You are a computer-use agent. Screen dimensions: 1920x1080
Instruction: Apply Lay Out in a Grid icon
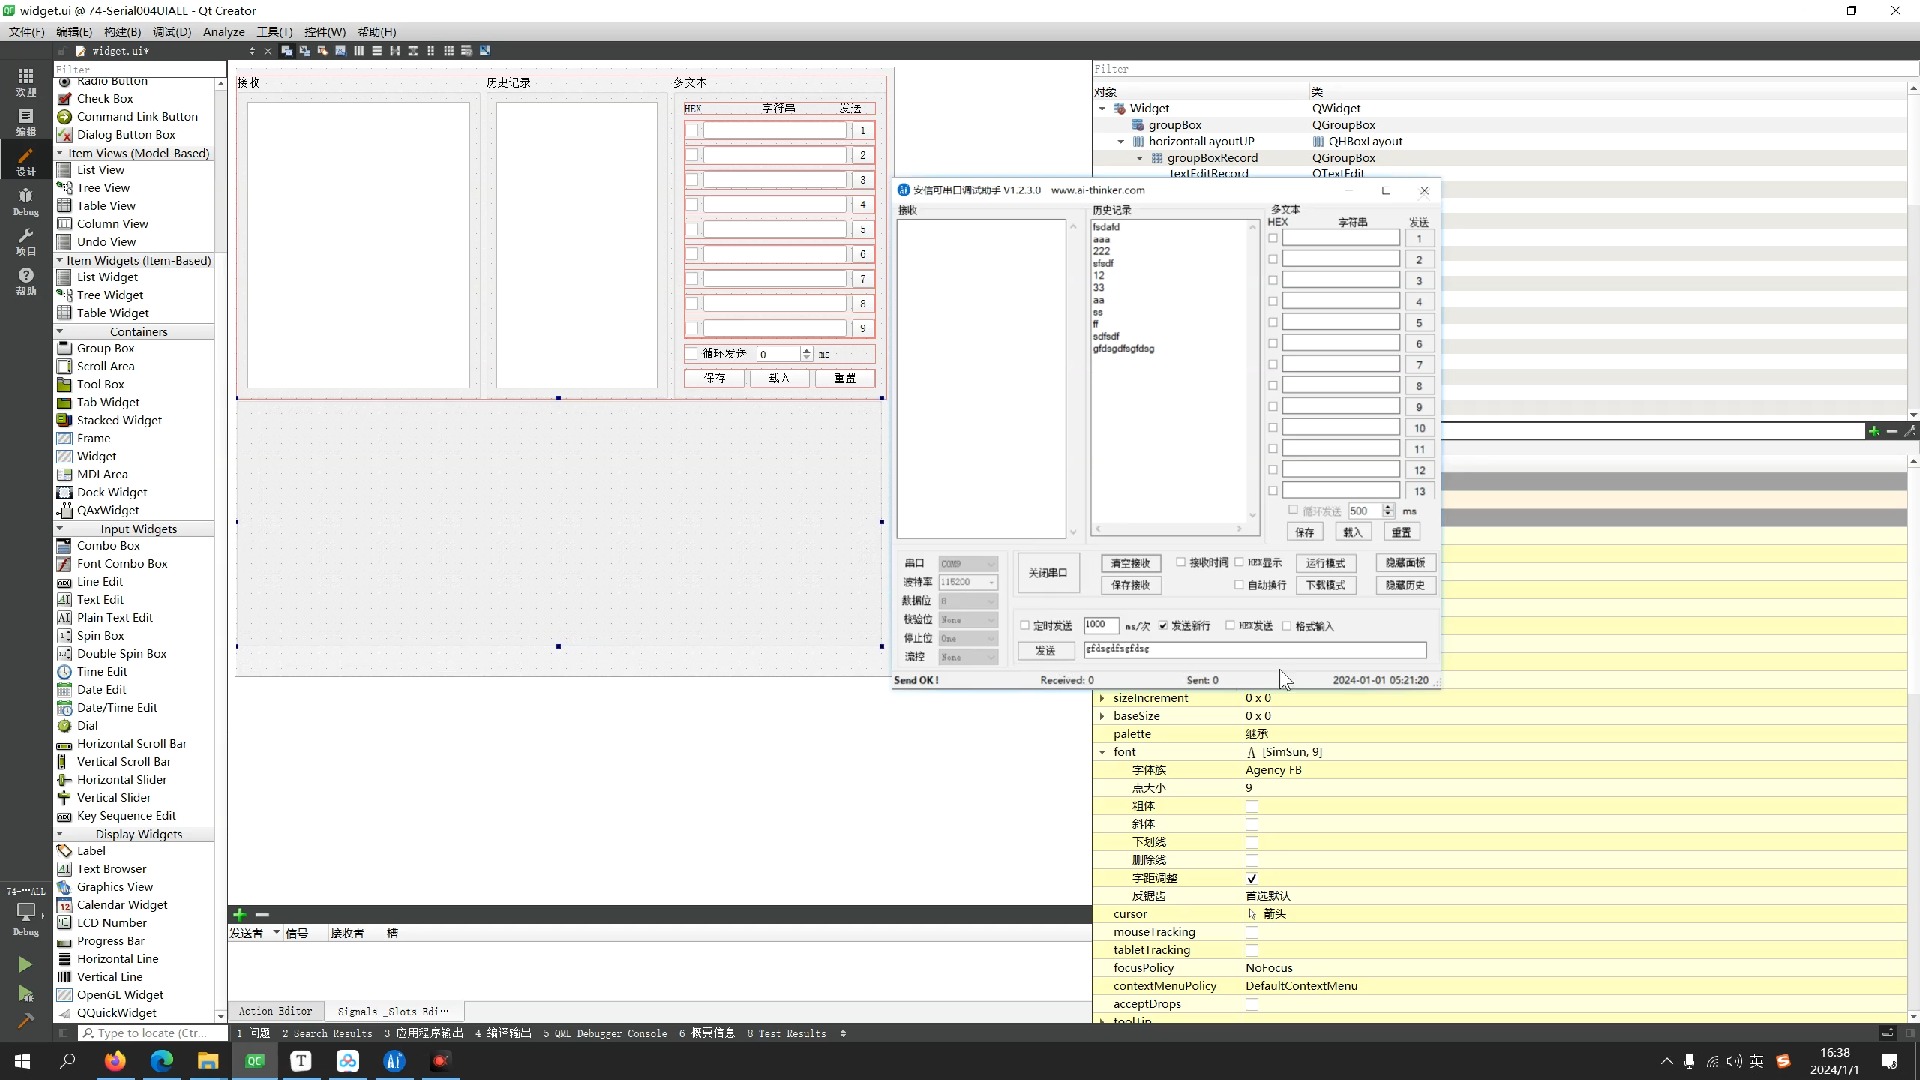tap(449, 50)
